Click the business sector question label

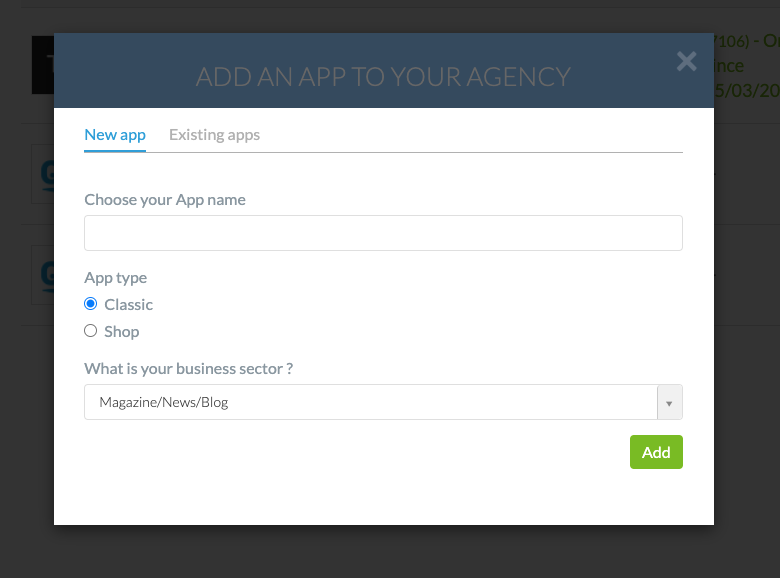(188, 368)
